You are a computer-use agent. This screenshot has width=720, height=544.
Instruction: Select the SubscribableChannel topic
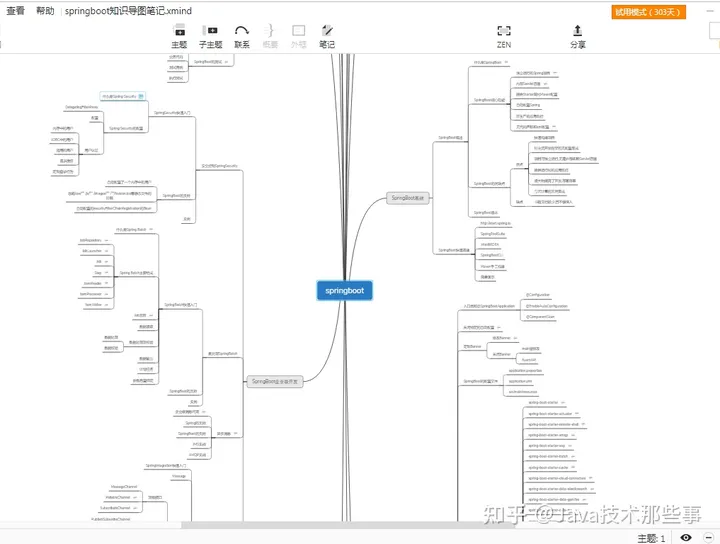[x=115, y=508]
